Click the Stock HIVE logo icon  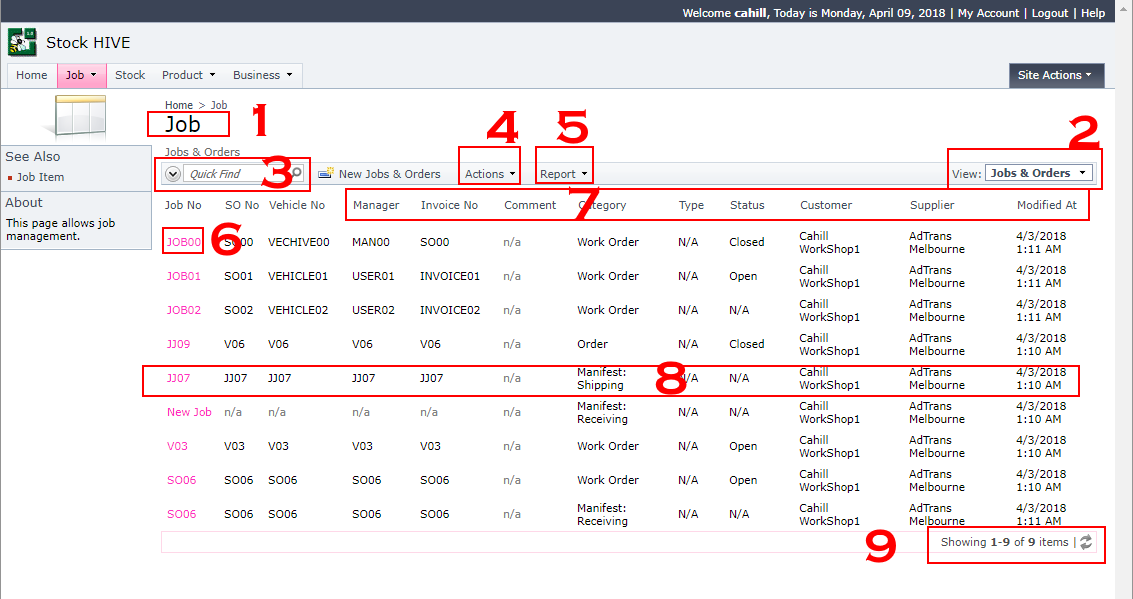pos(22,43)
